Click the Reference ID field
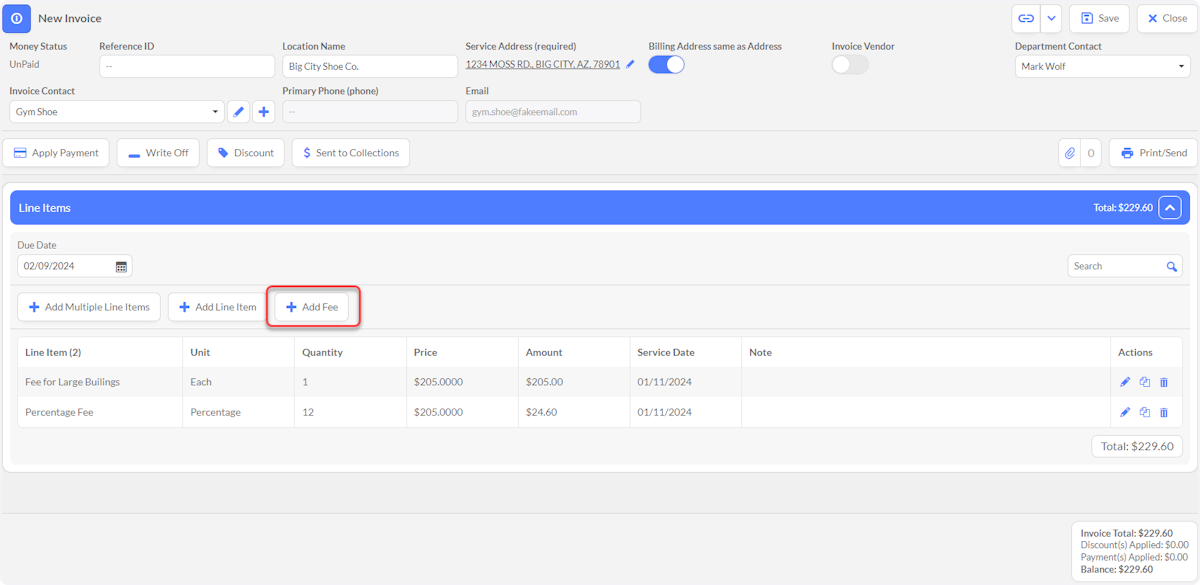Viewport: 1200px width, 585px height. 187,66
